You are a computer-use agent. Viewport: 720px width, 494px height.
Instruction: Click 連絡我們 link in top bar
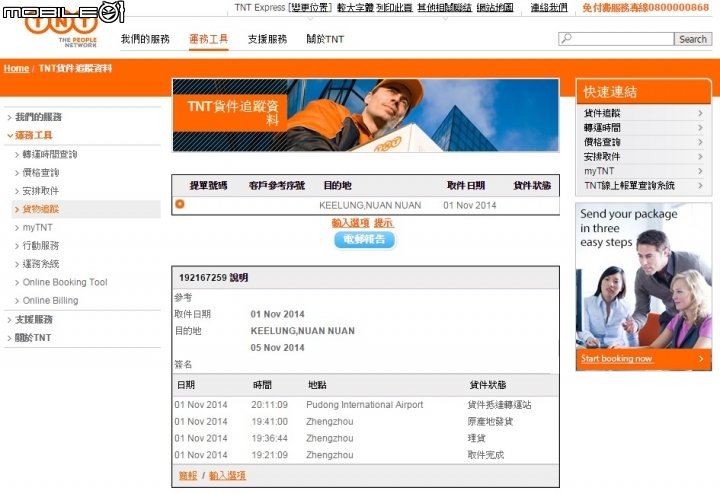click(x=549, y=8)
